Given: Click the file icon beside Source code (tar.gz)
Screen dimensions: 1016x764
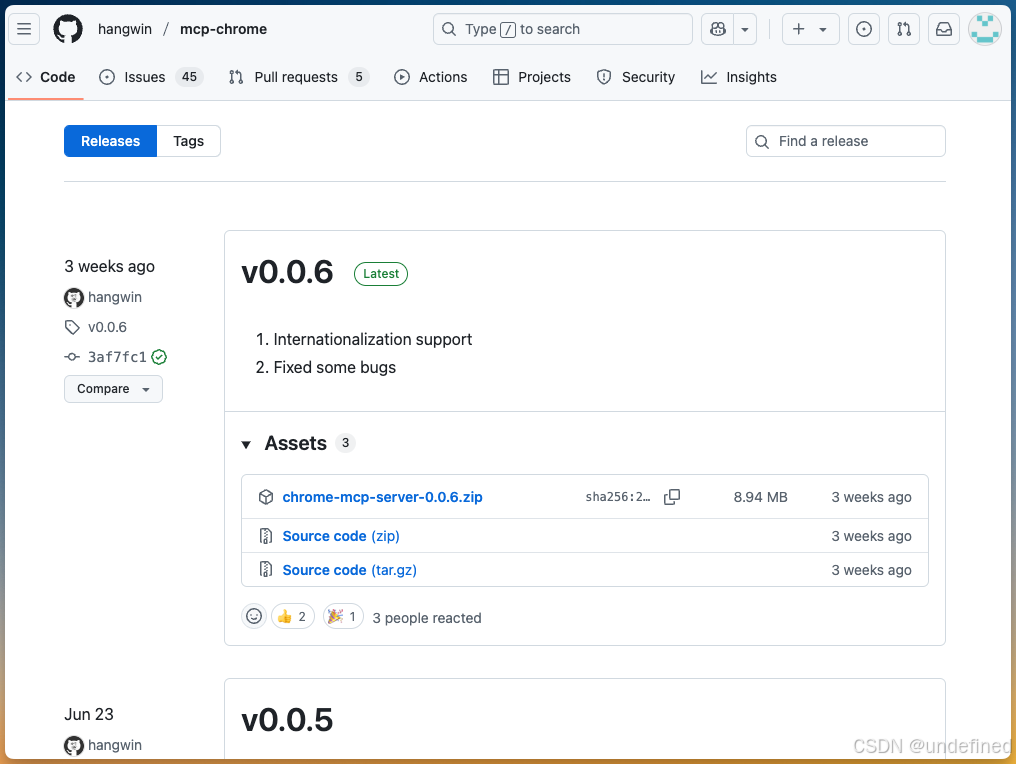Looking at the screenshot, I should (266, 570).
